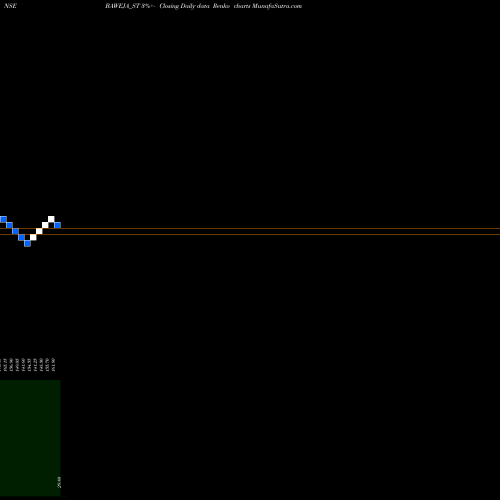Viewport: 500px width, 500px height.
Task: Open the MunafaSutra.com link in the title
Action: coord(277,6)
